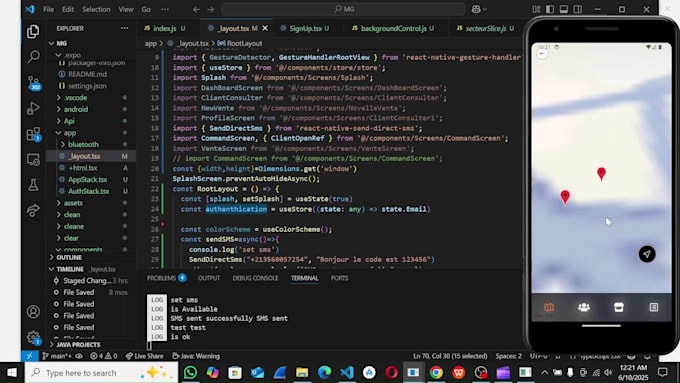This screenshot has height=383, width=680.
Task: Click the remote window icon in status bar
Action: [29, 356]
